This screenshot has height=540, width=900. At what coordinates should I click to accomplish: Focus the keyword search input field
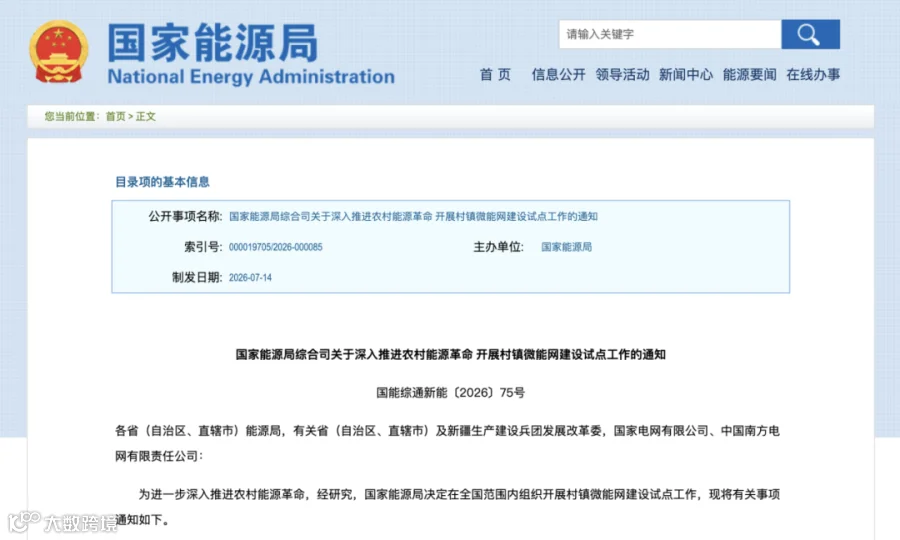670,34
